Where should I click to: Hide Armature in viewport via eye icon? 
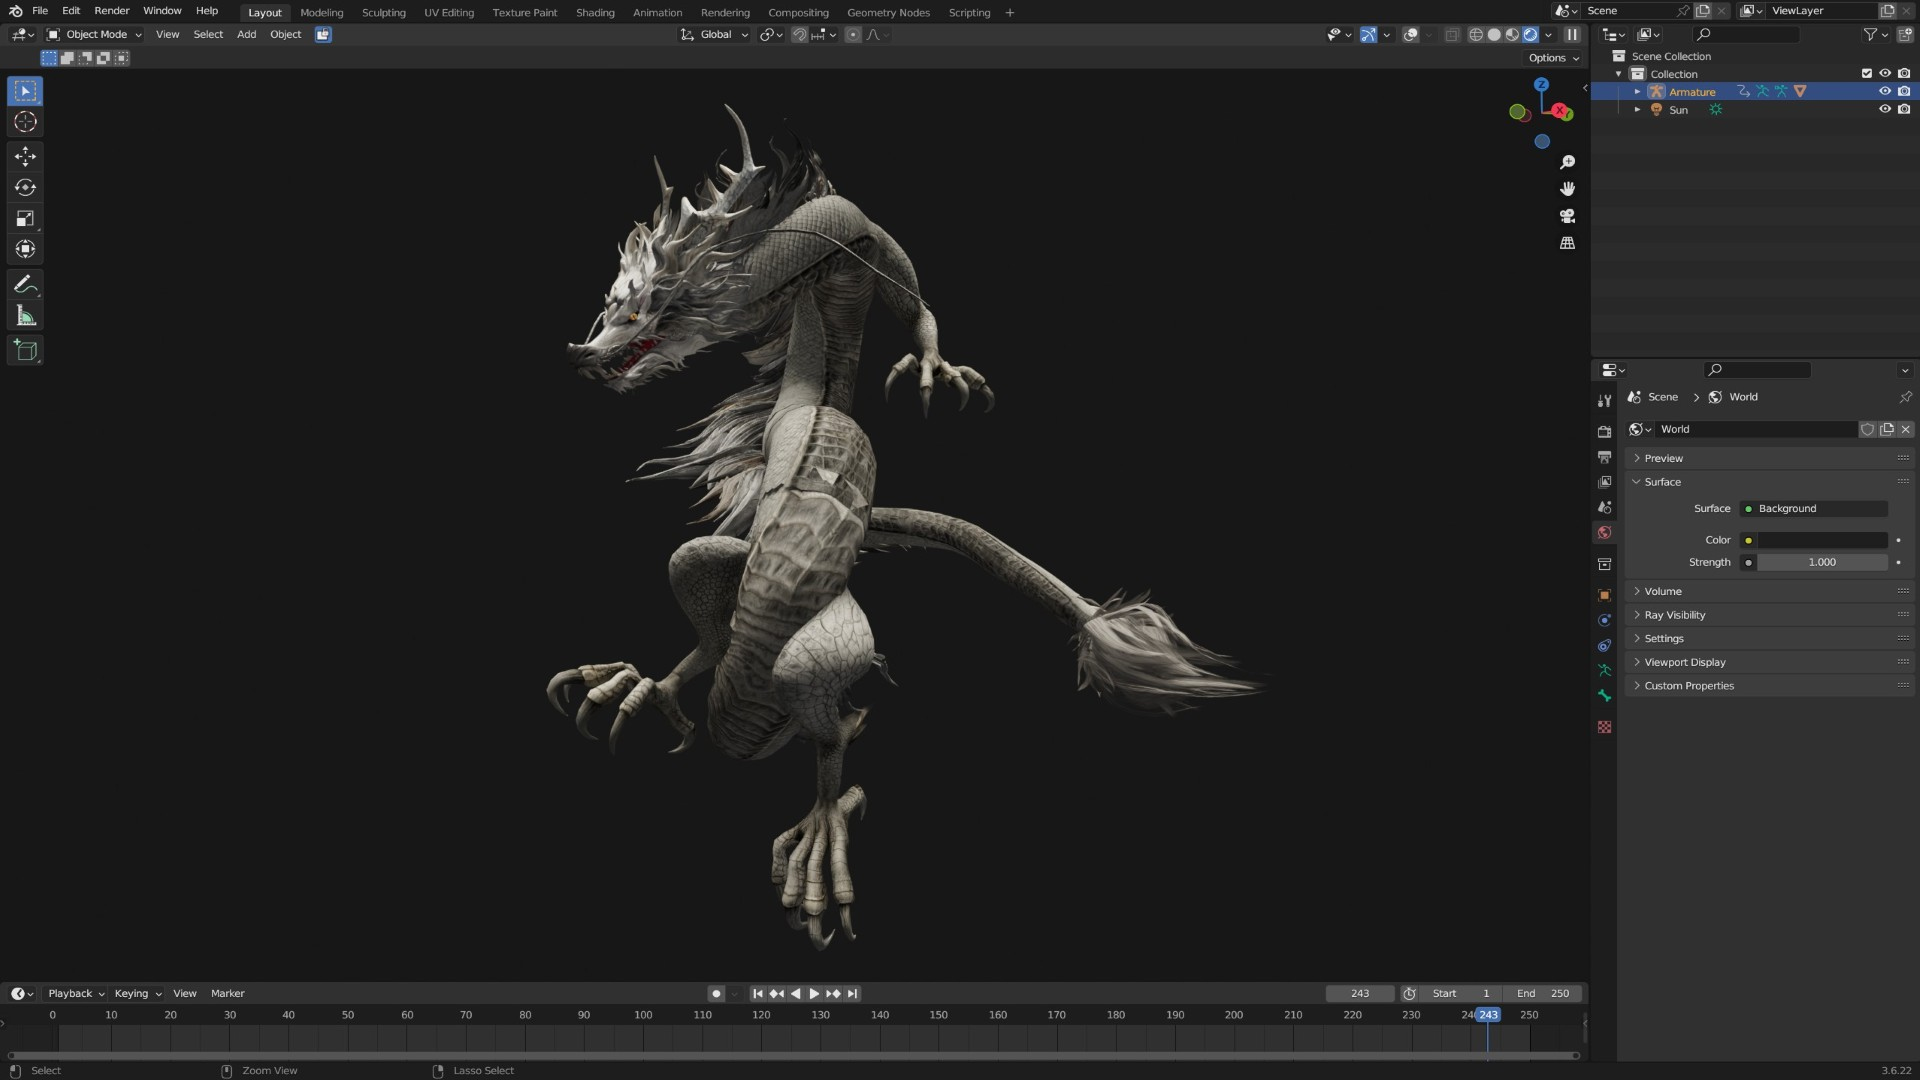click(x=1884, y=91)
